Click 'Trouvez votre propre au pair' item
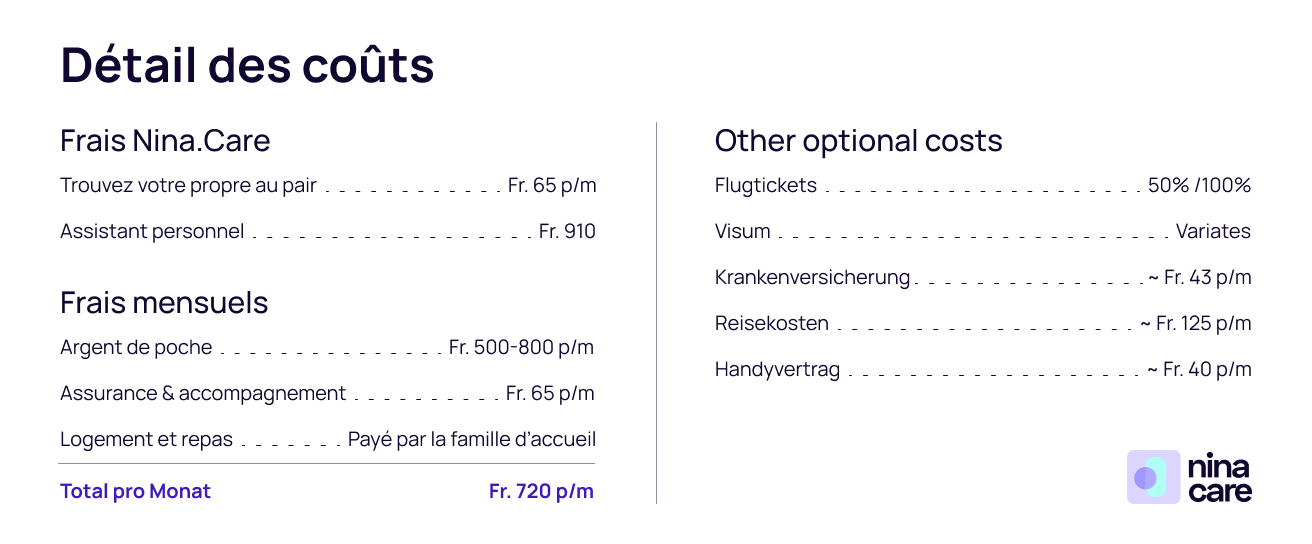 188,186
